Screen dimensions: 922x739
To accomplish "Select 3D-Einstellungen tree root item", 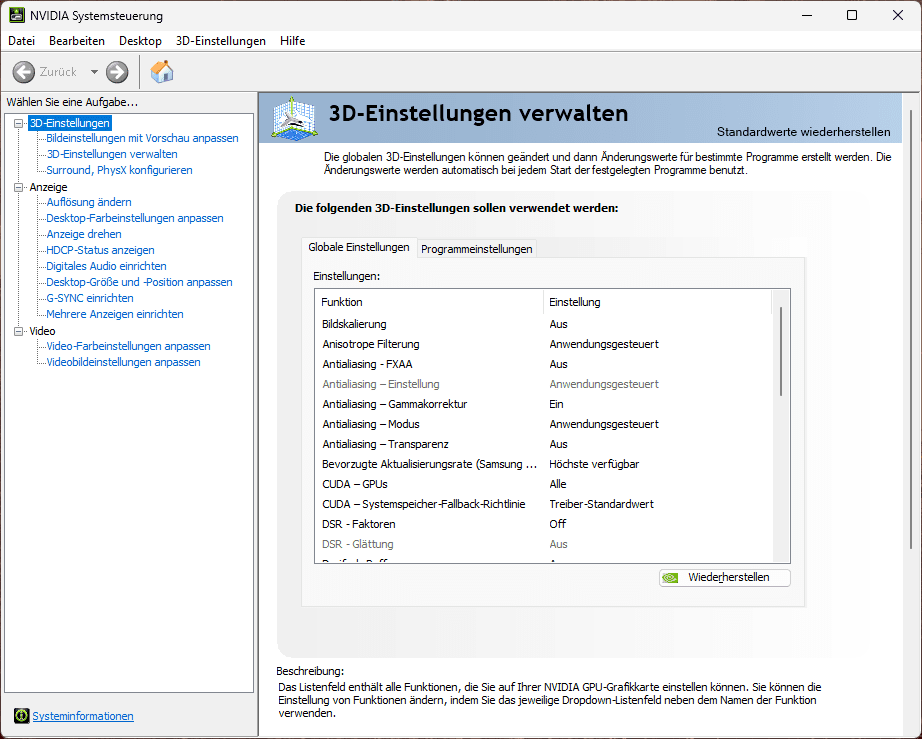I will (69, 123).
